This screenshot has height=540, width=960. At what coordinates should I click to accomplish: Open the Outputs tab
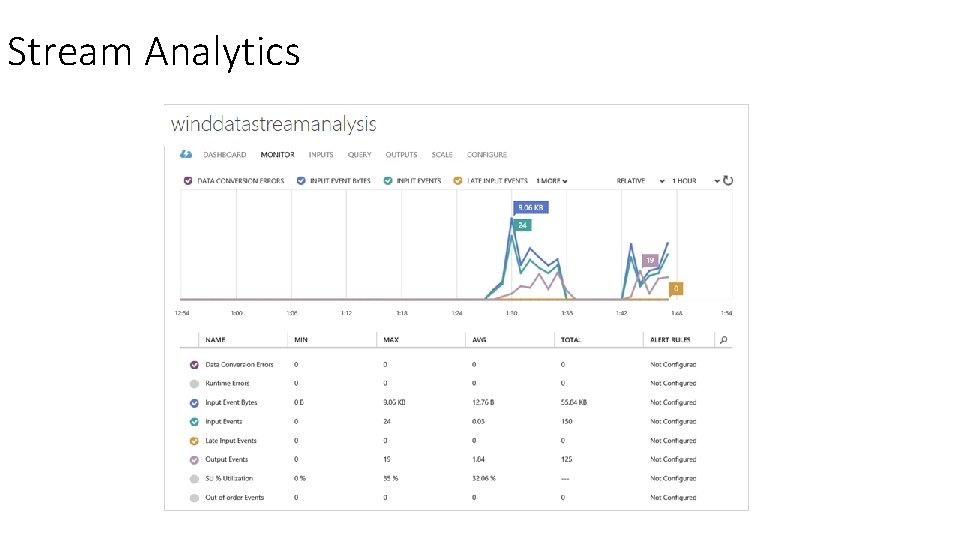coord(401,155)
